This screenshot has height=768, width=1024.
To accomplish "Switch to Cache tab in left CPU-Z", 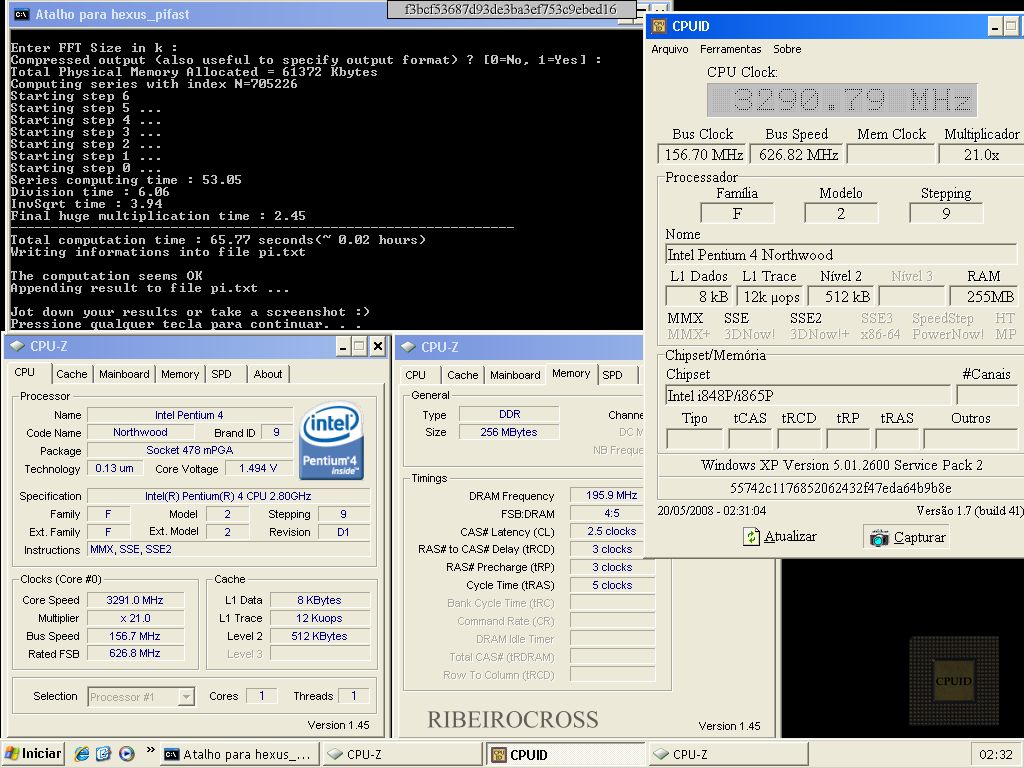I will [71, 374].
